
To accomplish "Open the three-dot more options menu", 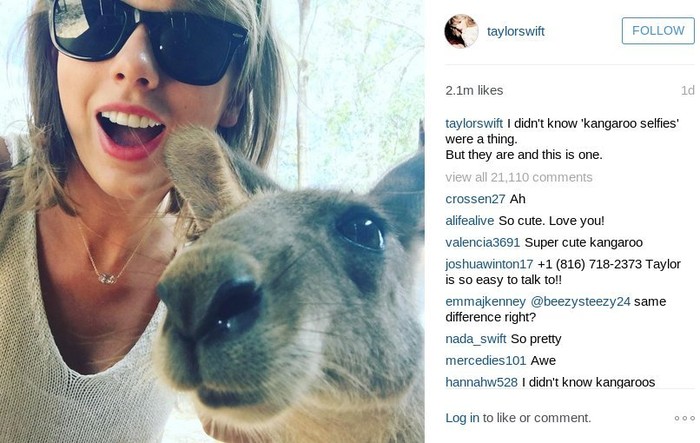I will point(684,418).
